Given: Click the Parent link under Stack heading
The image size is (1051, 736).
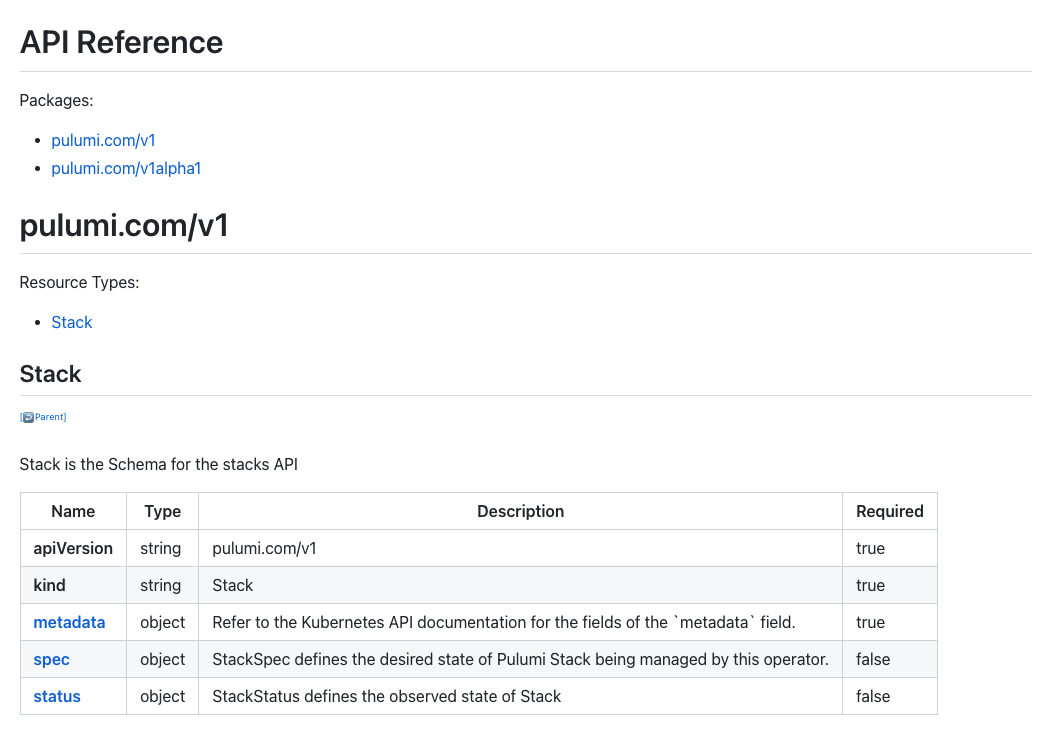Looking at the screenshot, I should tap(50, 417).
